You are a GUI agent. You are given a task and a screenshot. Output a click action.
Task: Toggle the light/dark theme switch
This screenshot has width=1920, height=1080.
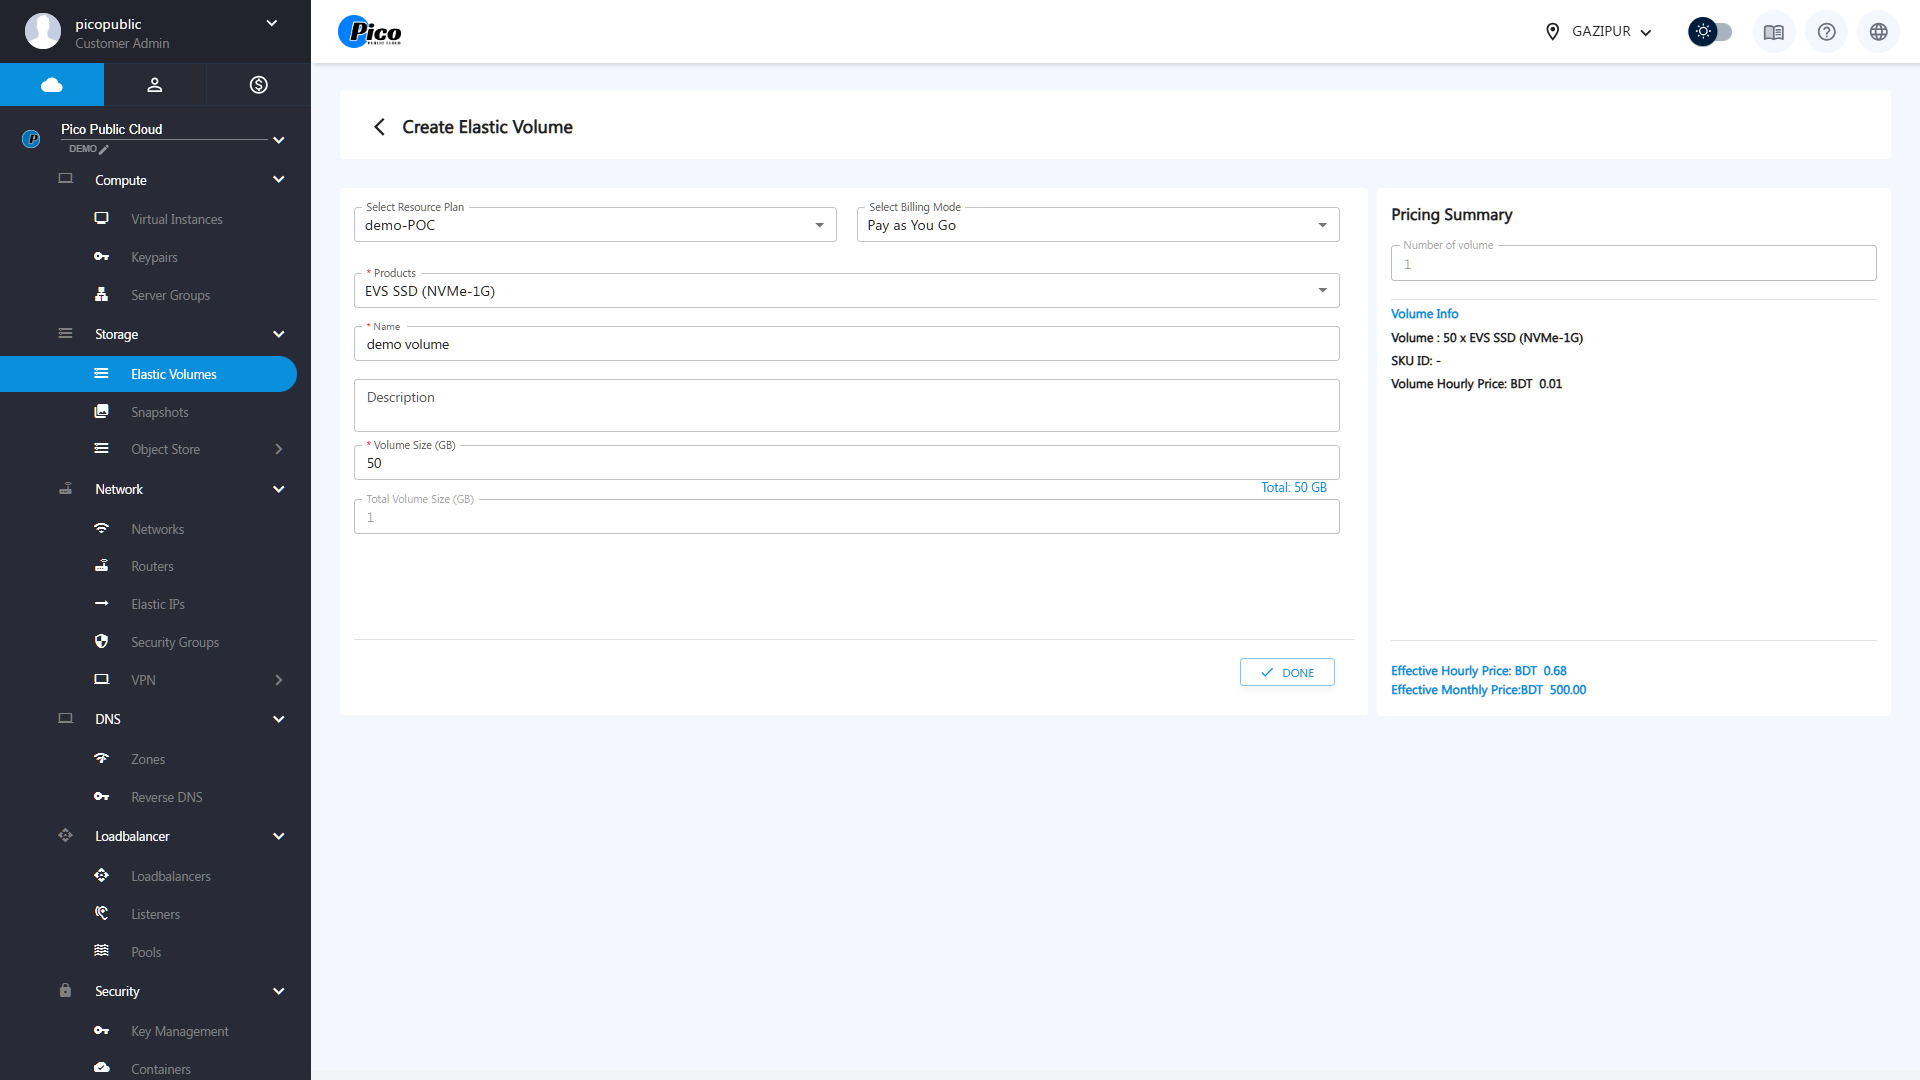tap(1710, 32)
